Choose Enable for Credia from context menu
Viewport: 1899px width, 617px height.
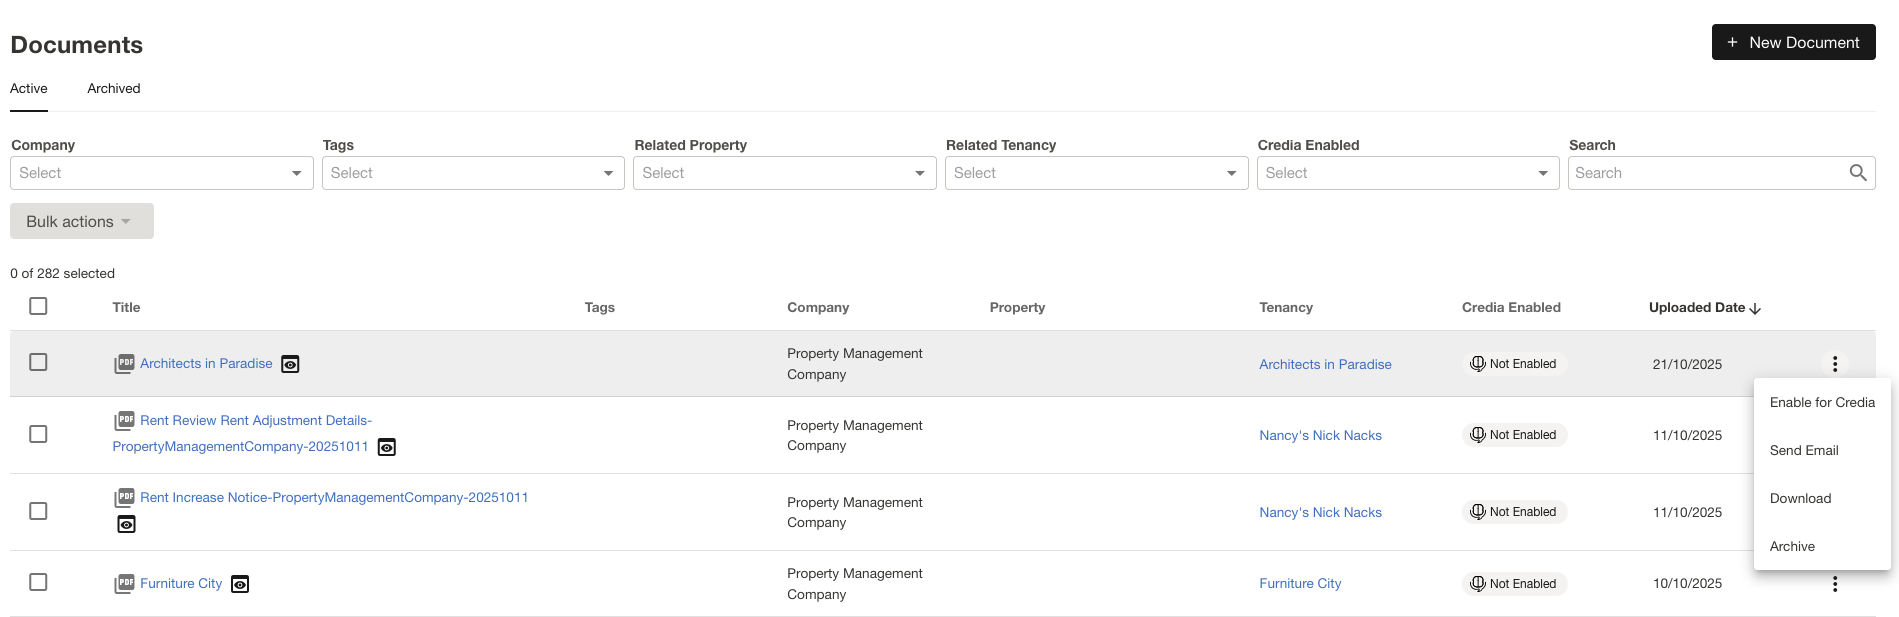[1821, 403]
